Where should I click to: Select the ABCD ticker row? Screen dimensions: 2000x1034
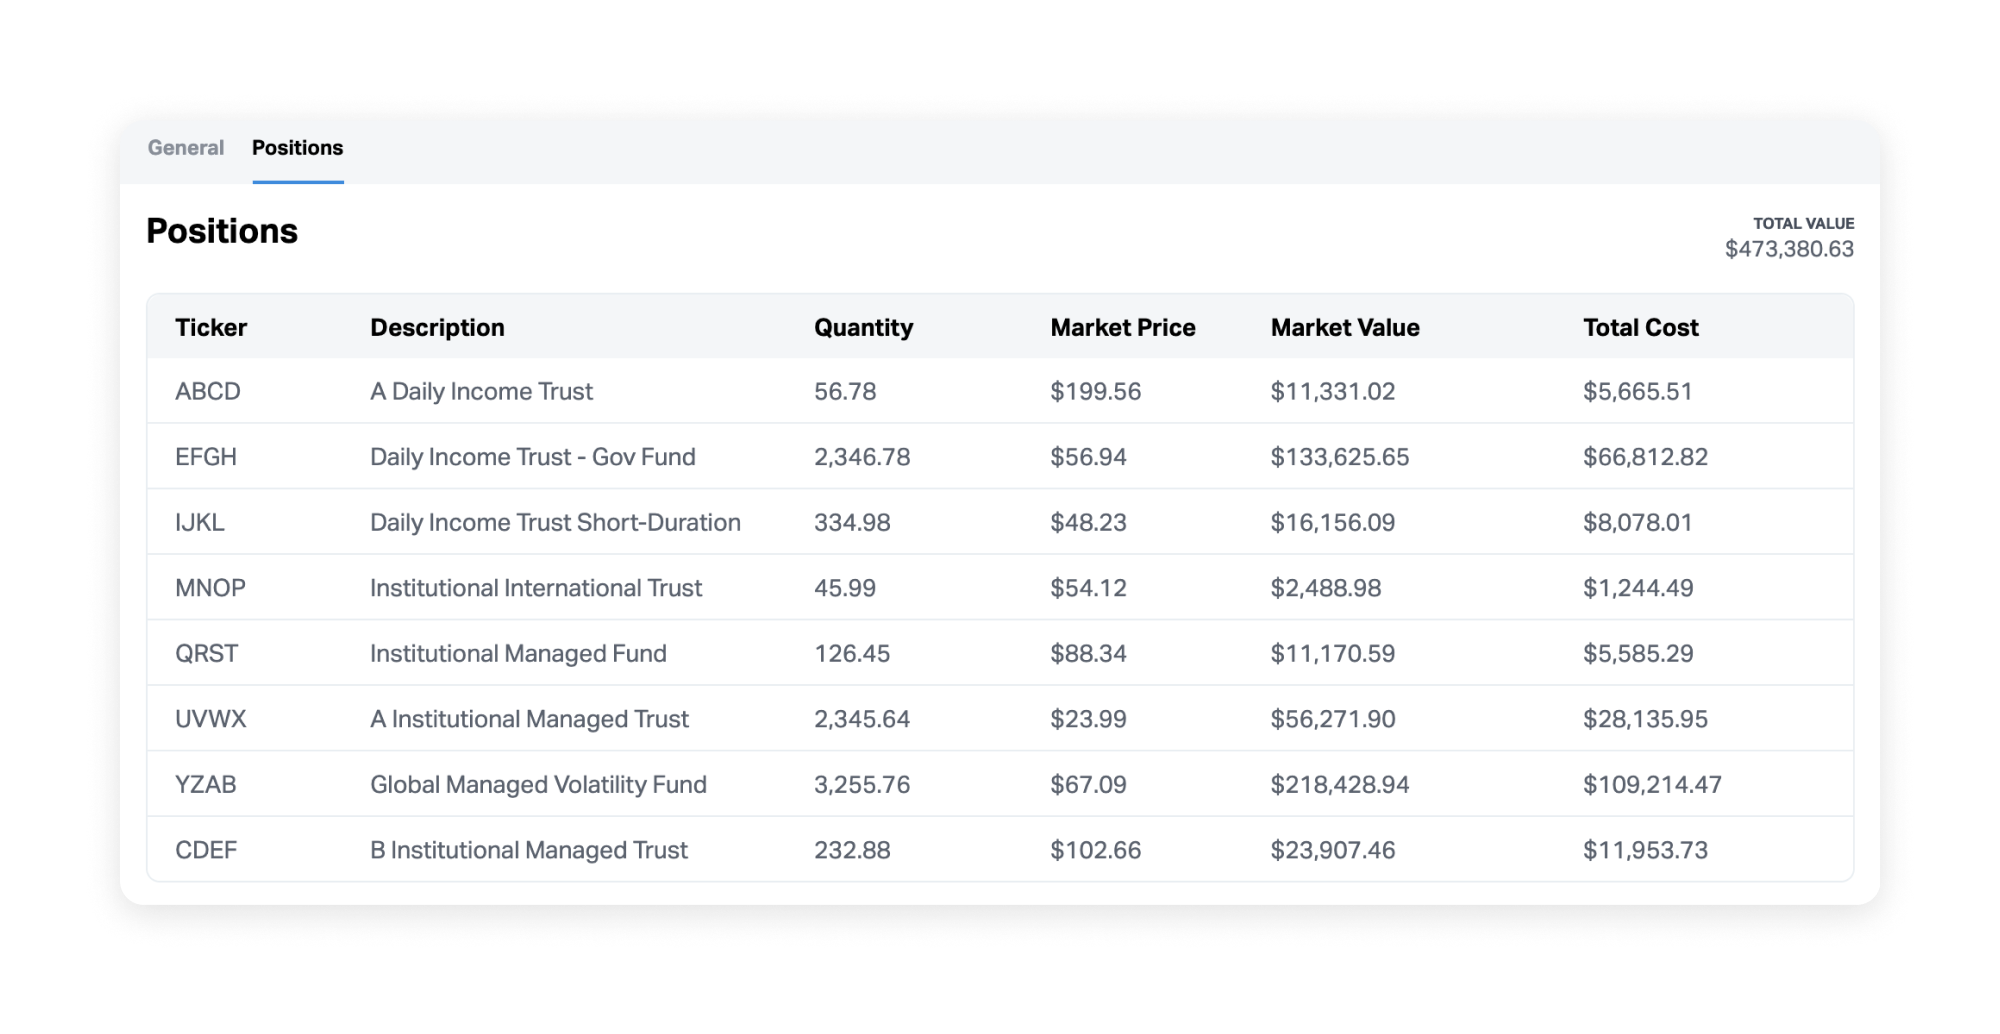(x=1000, y=391)
